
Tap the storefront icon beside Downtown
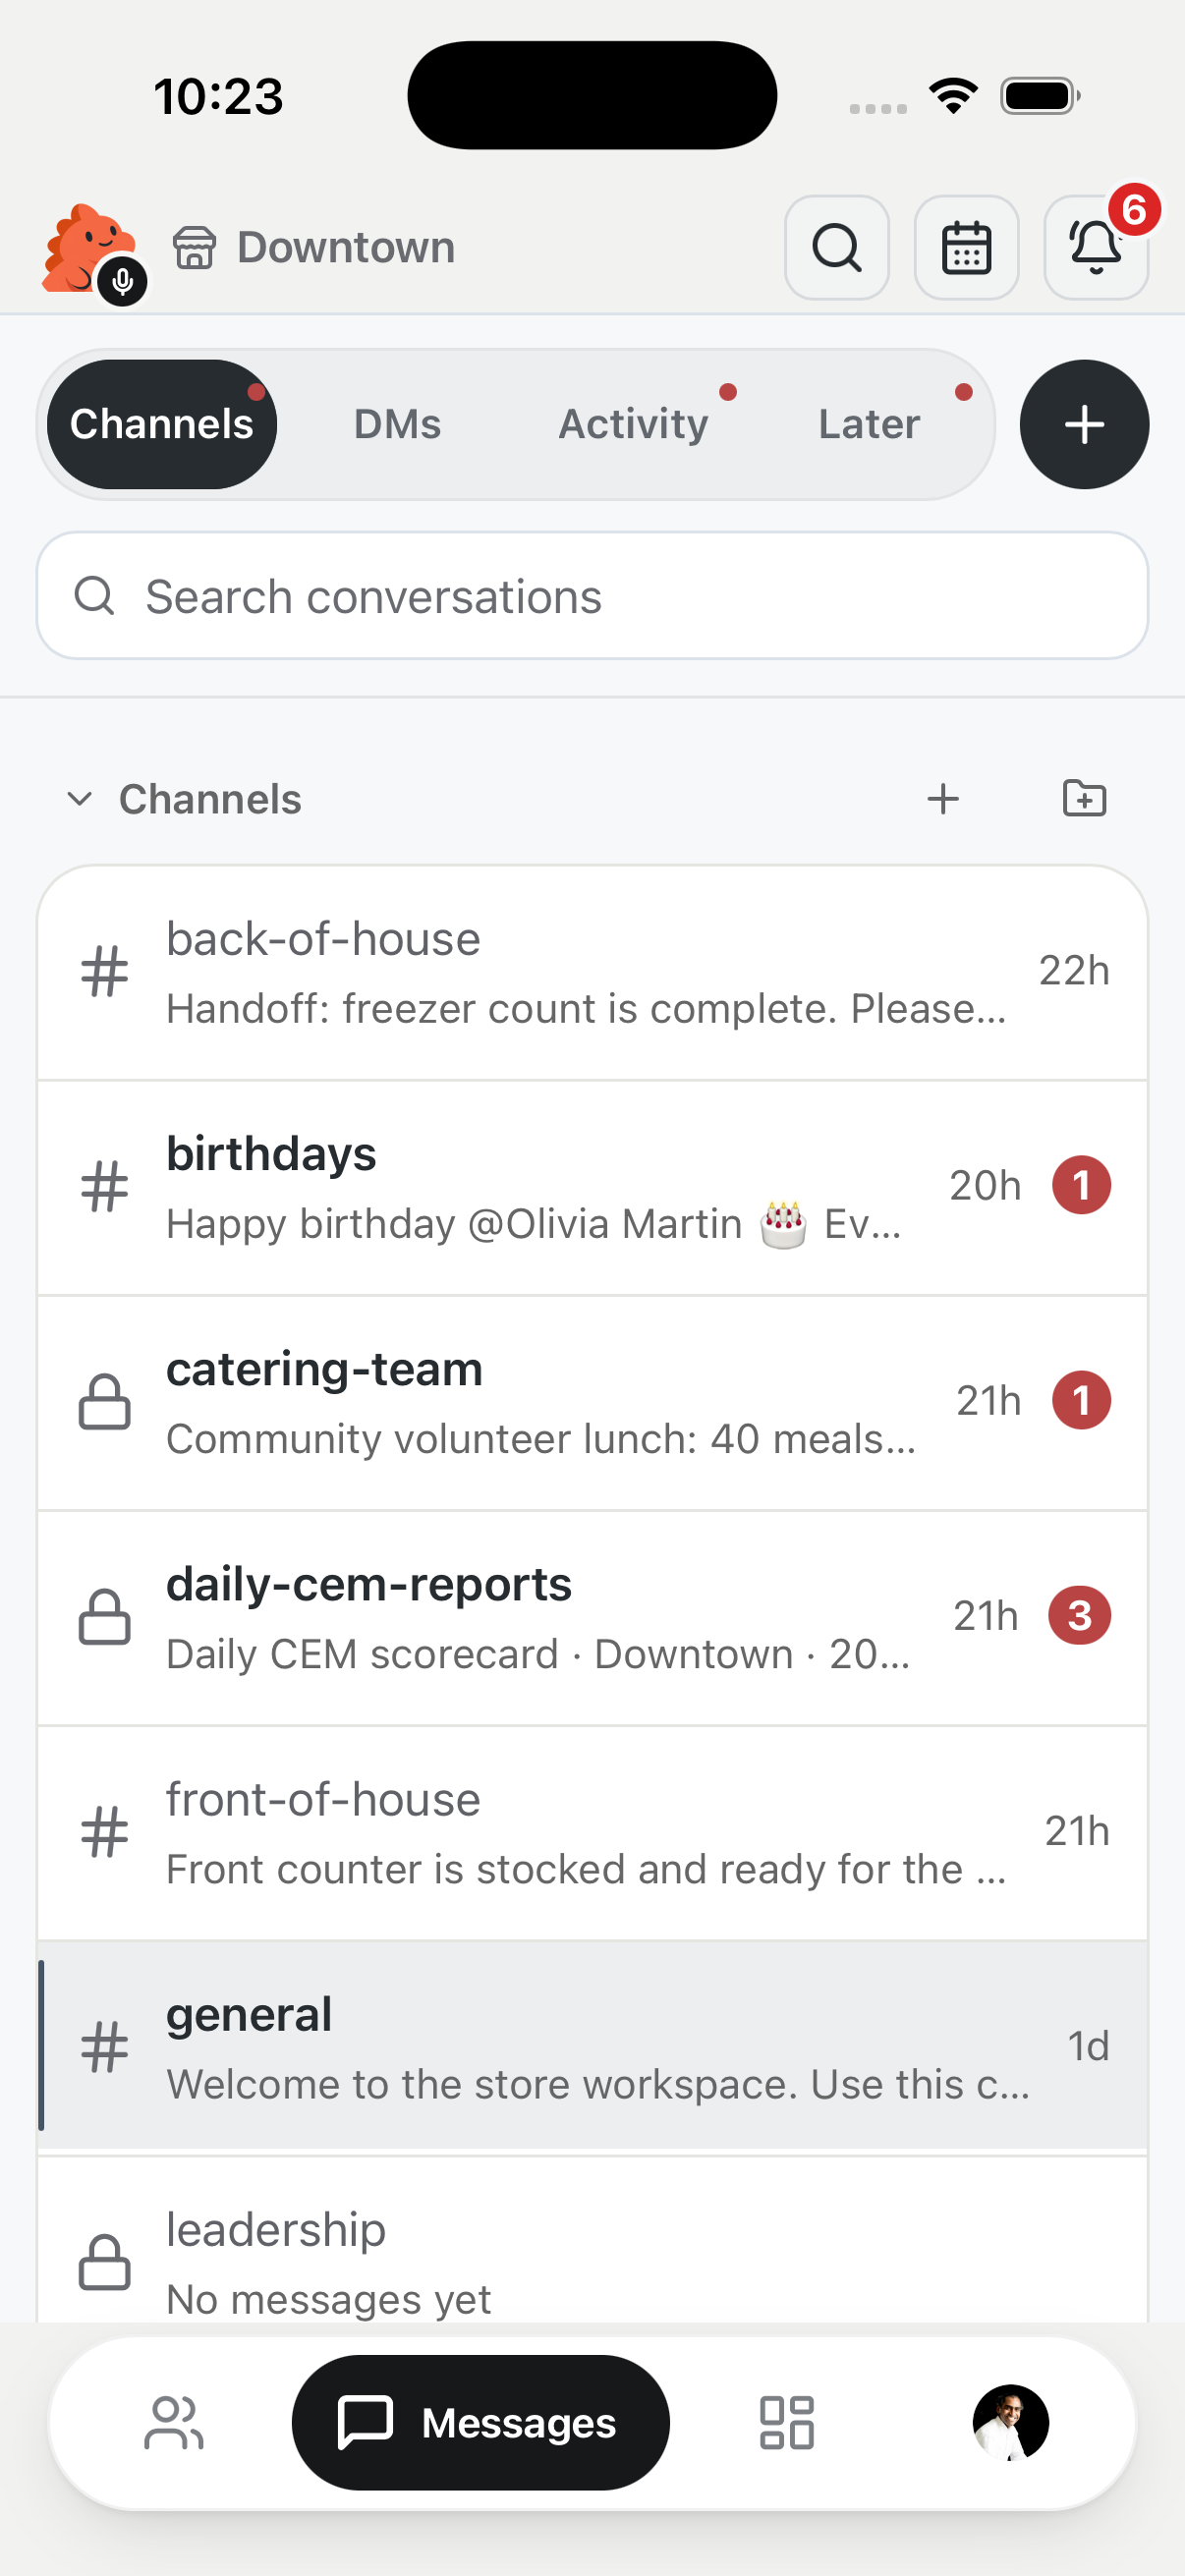pos(194,247)
